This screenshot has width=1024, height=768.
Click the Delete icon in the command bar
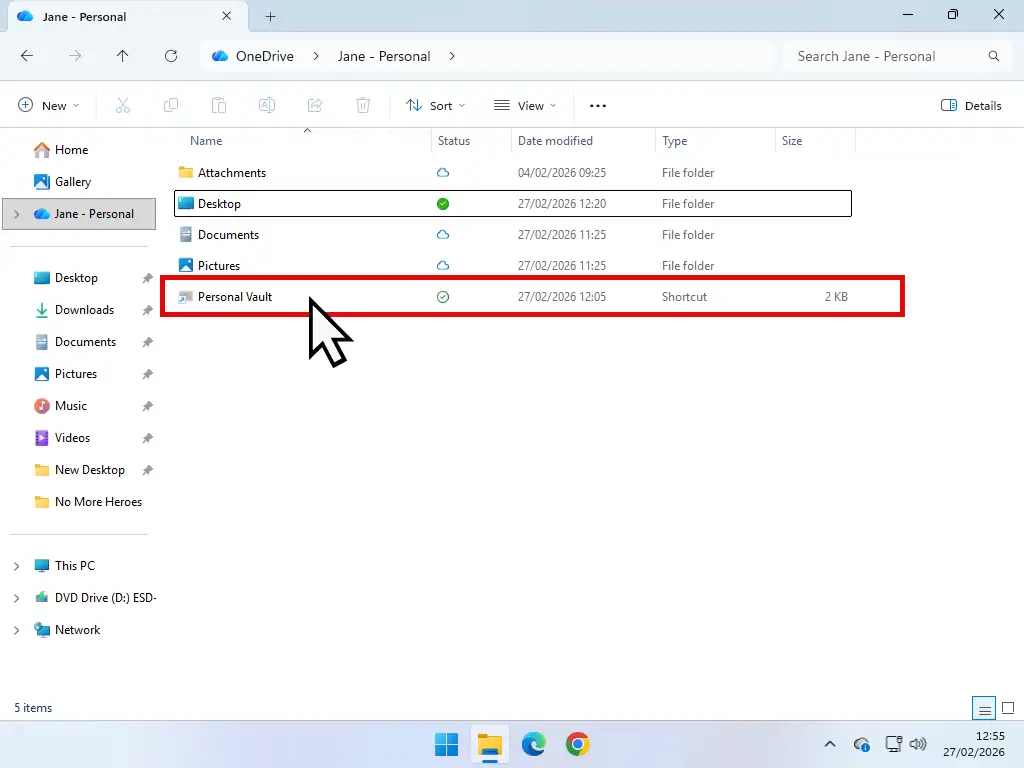(363, 105)
